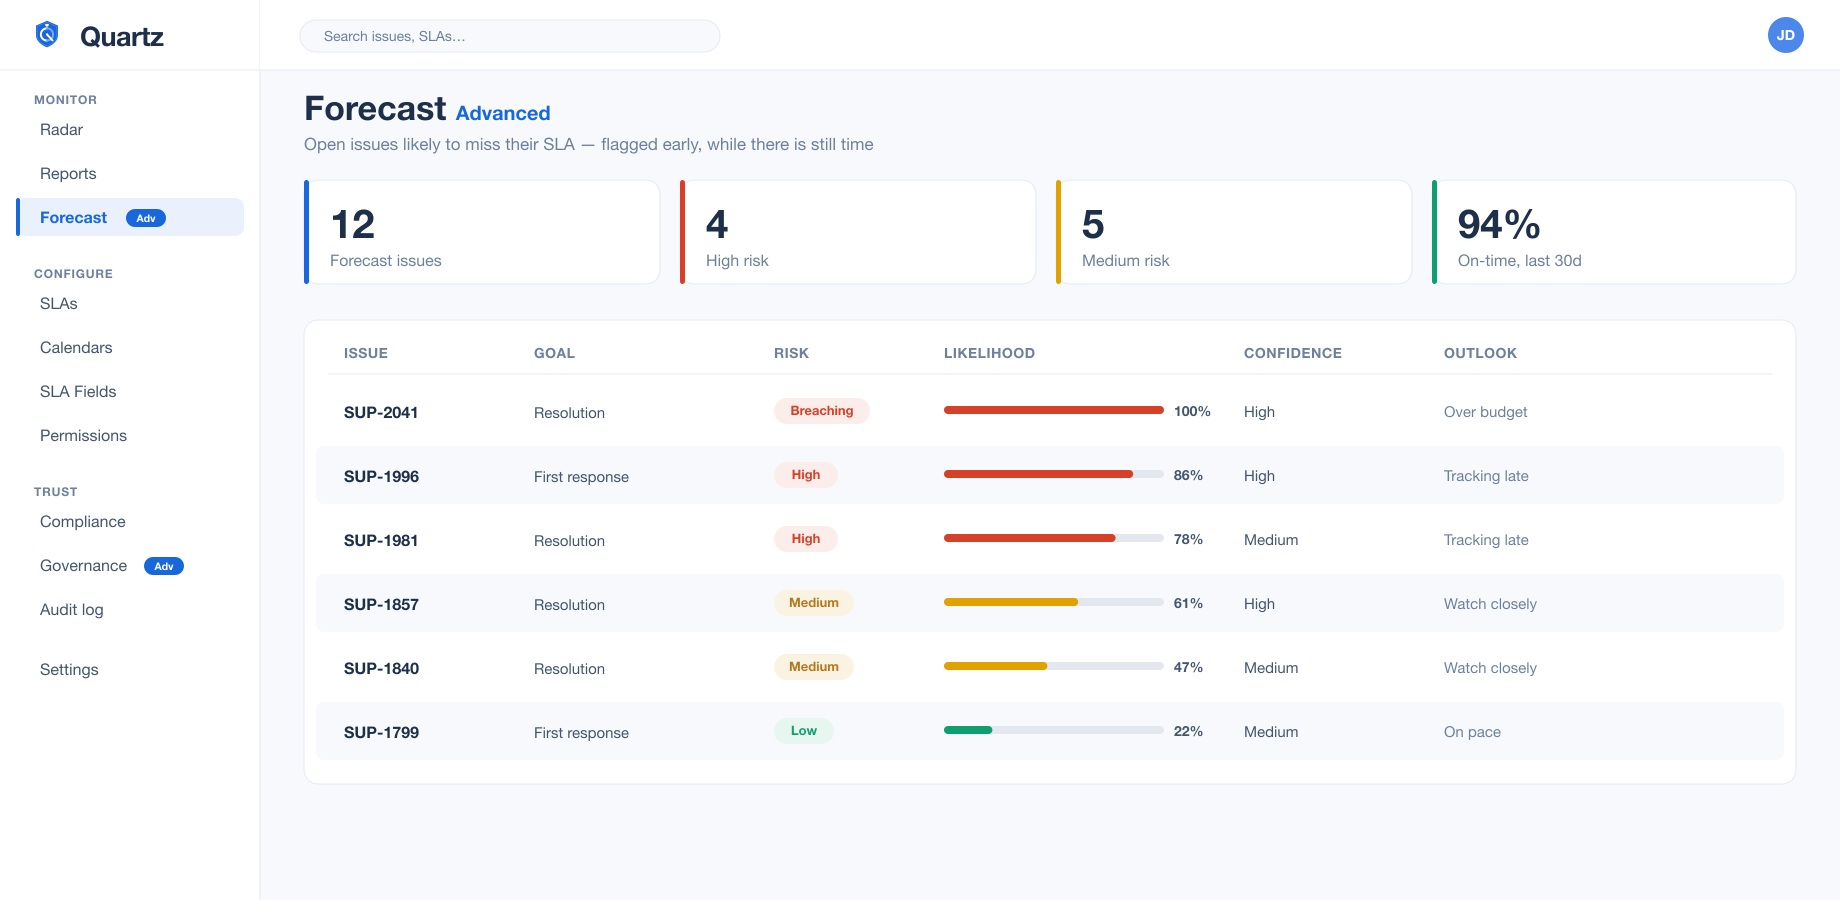Click the Low risk badge
The width and height of the screenshot is (1840, 900).
point(804,731)
